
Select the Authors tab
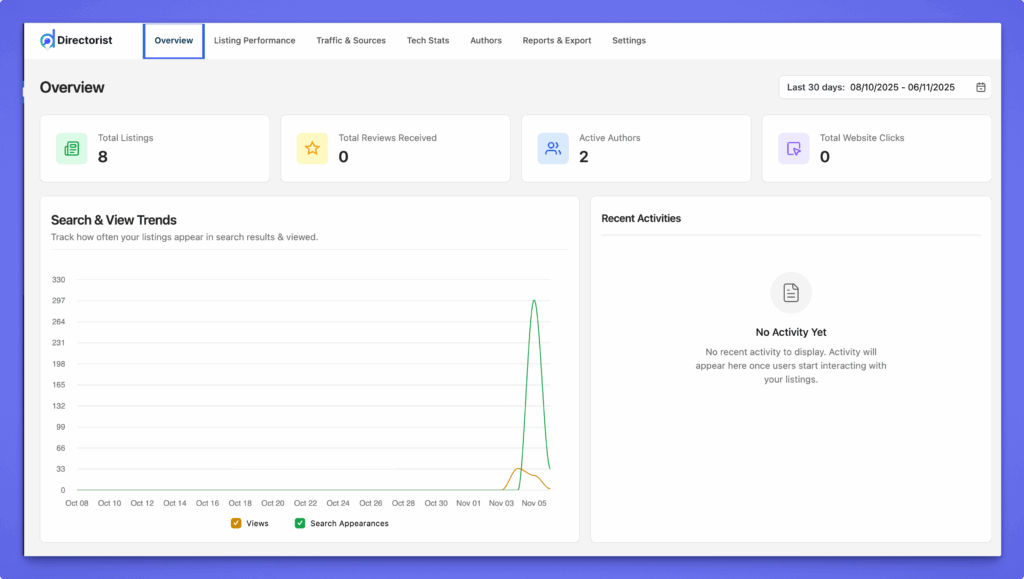click(x=486, y=41)
